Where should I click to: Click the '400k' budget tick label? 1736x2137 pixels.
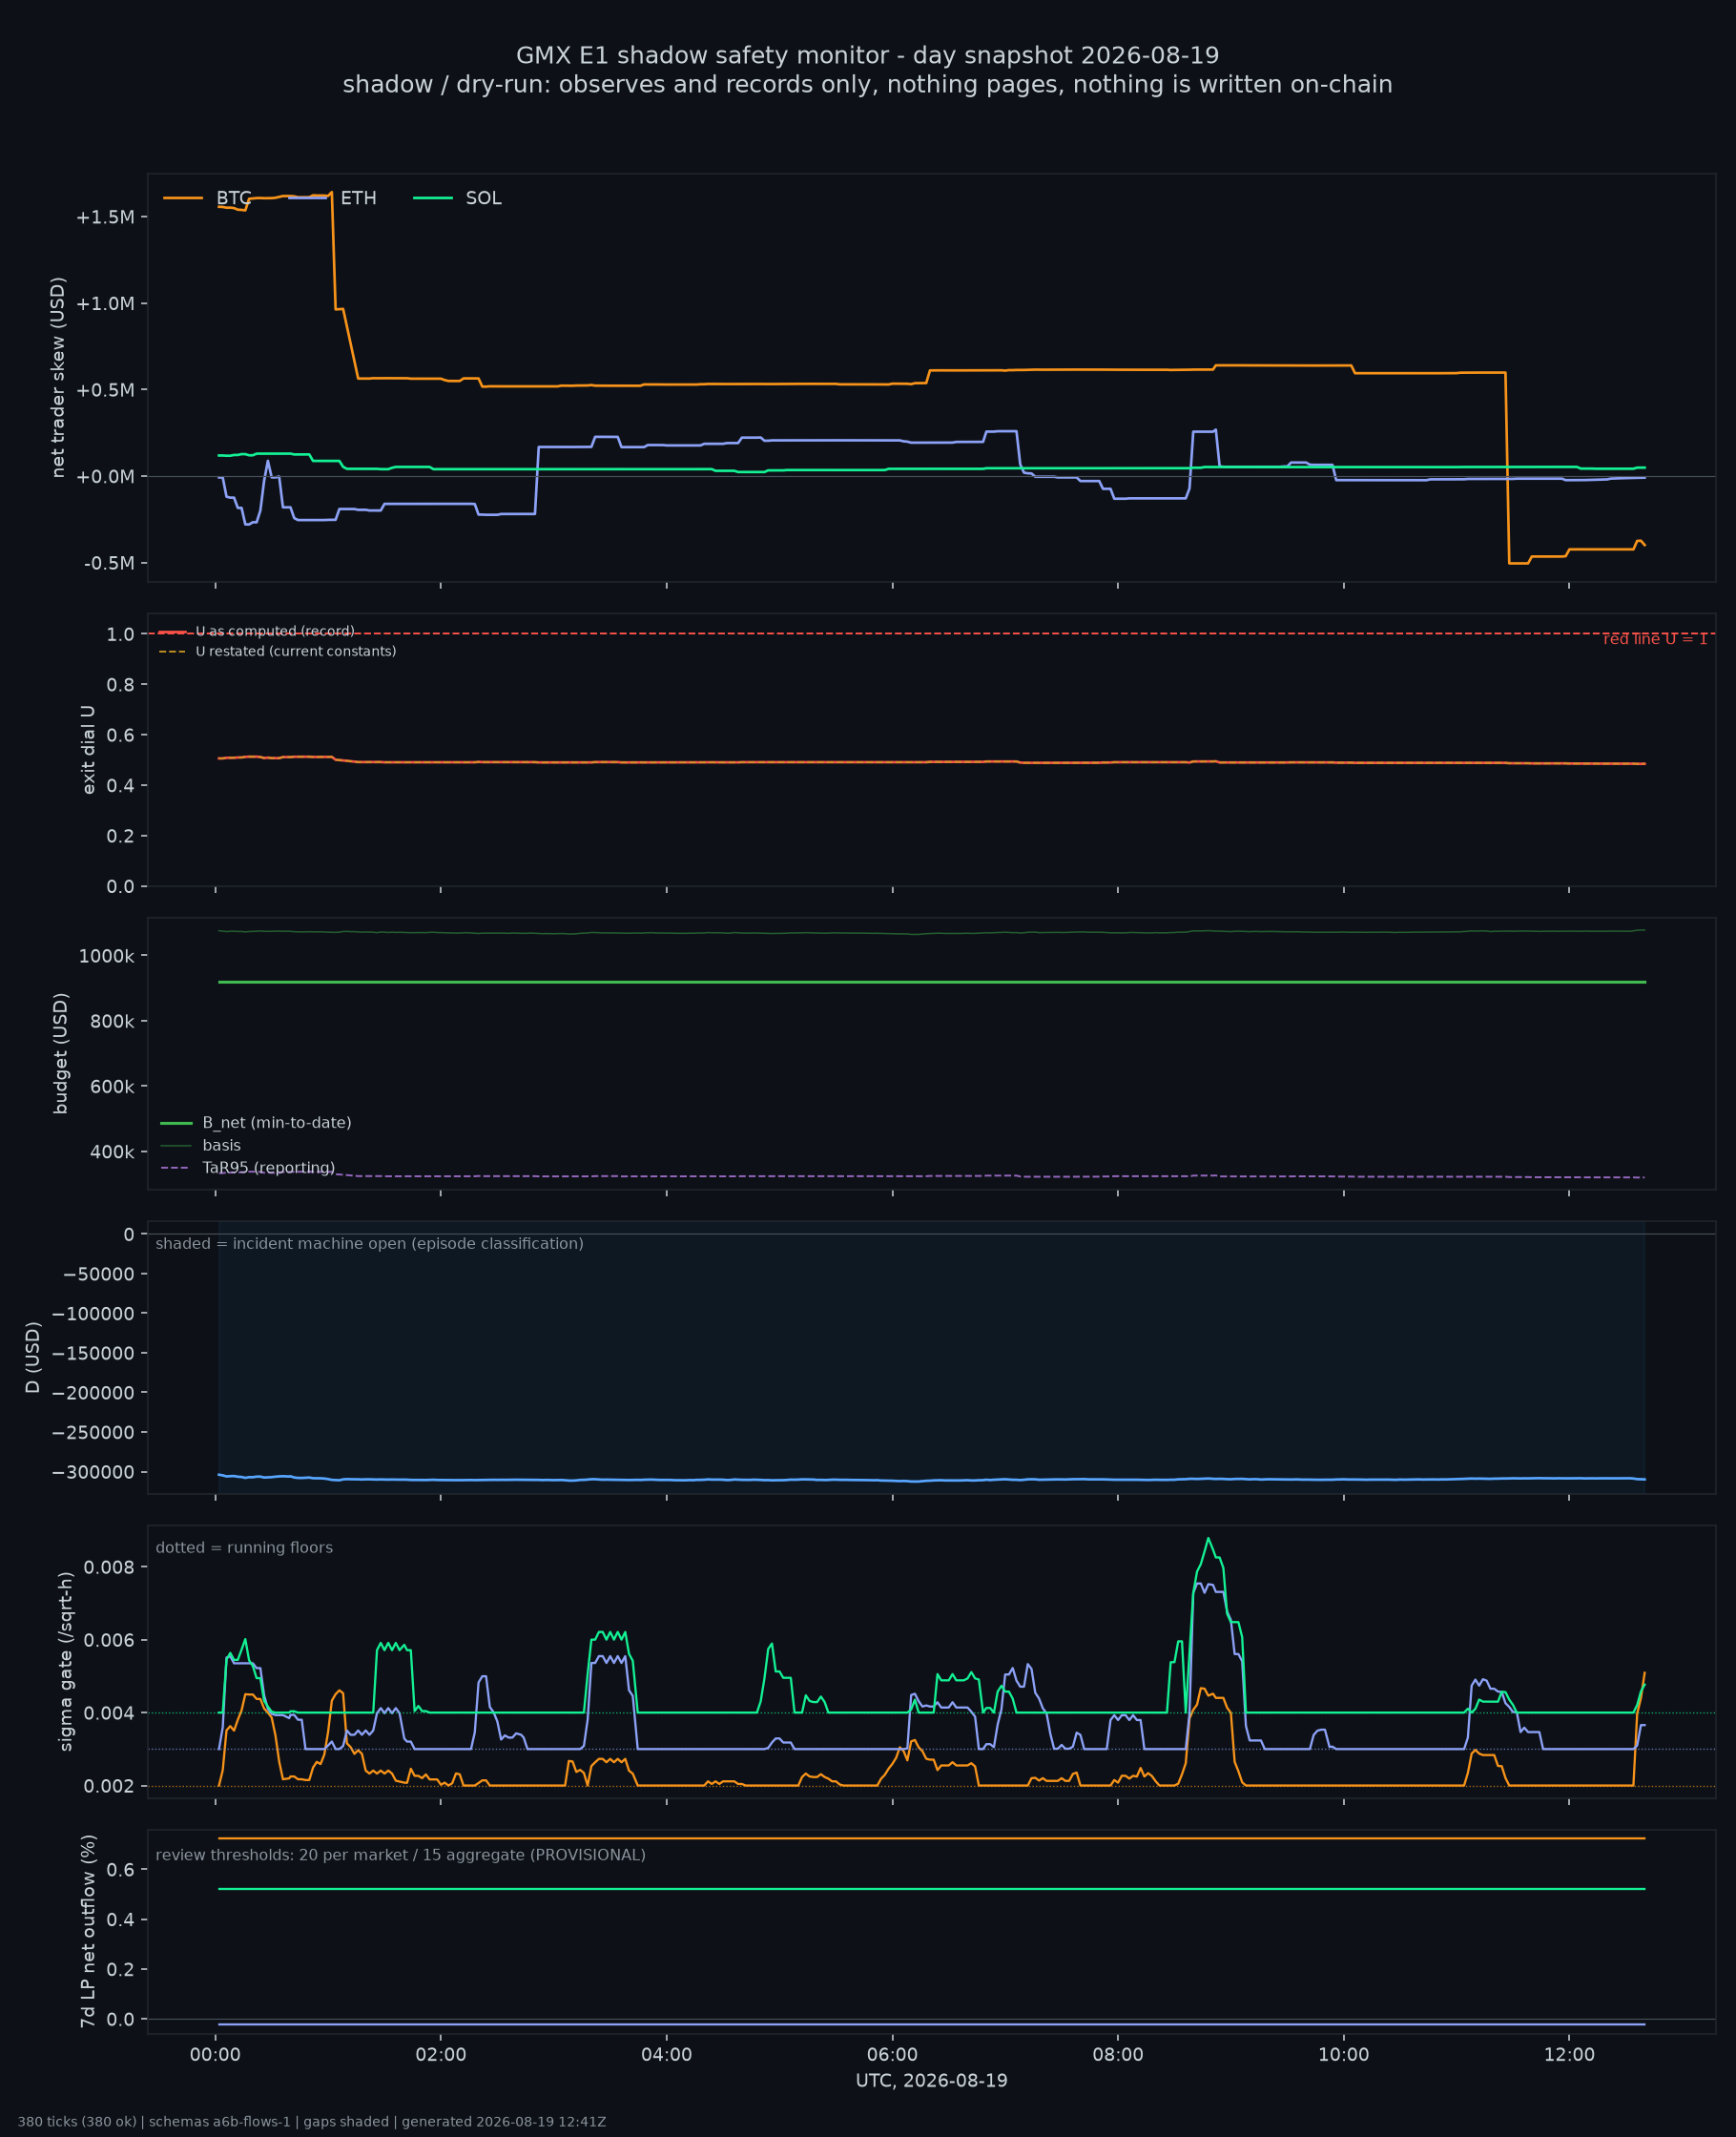tap(112, 1152)
